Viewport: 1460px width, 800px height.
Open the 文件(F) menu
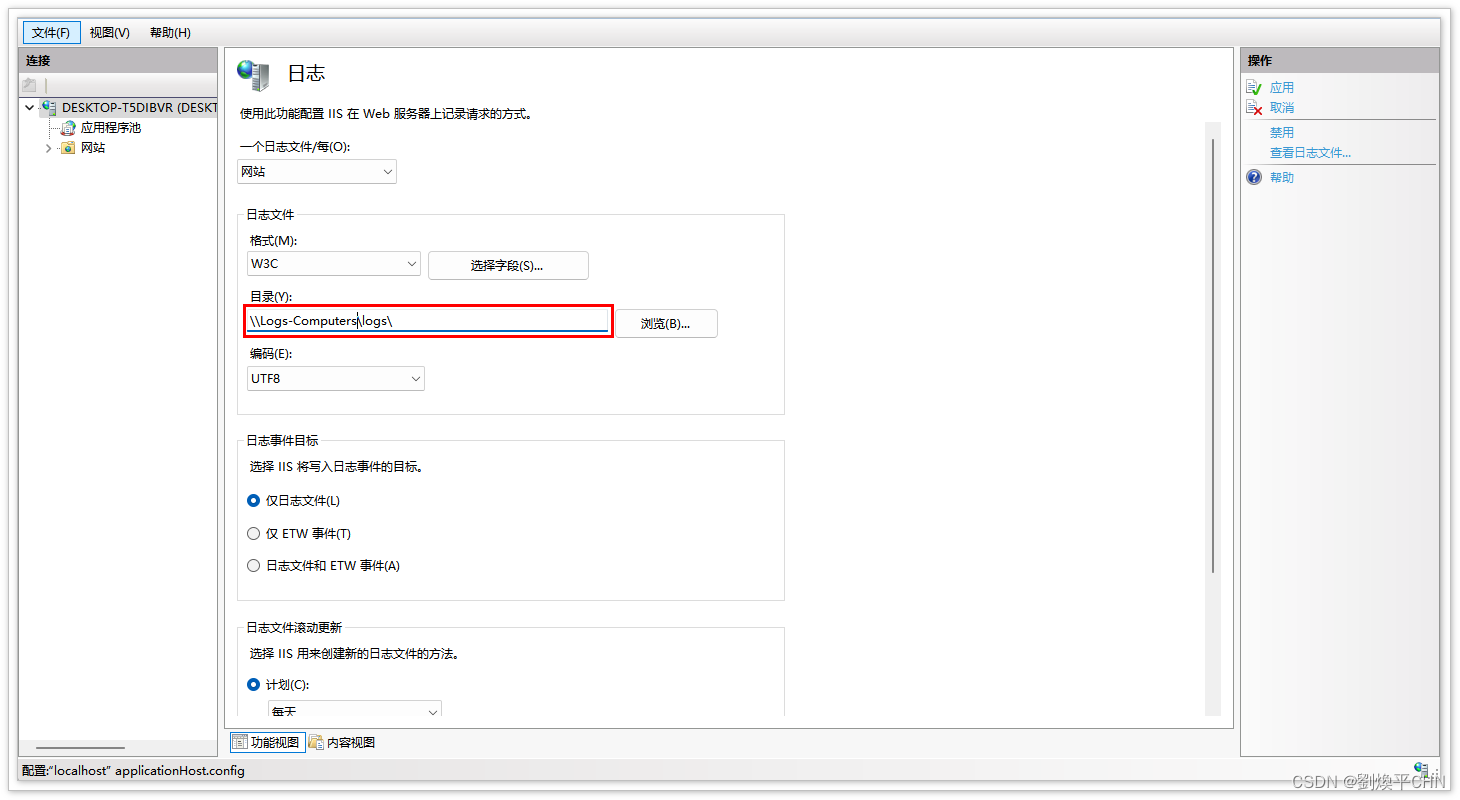point(51,33)
